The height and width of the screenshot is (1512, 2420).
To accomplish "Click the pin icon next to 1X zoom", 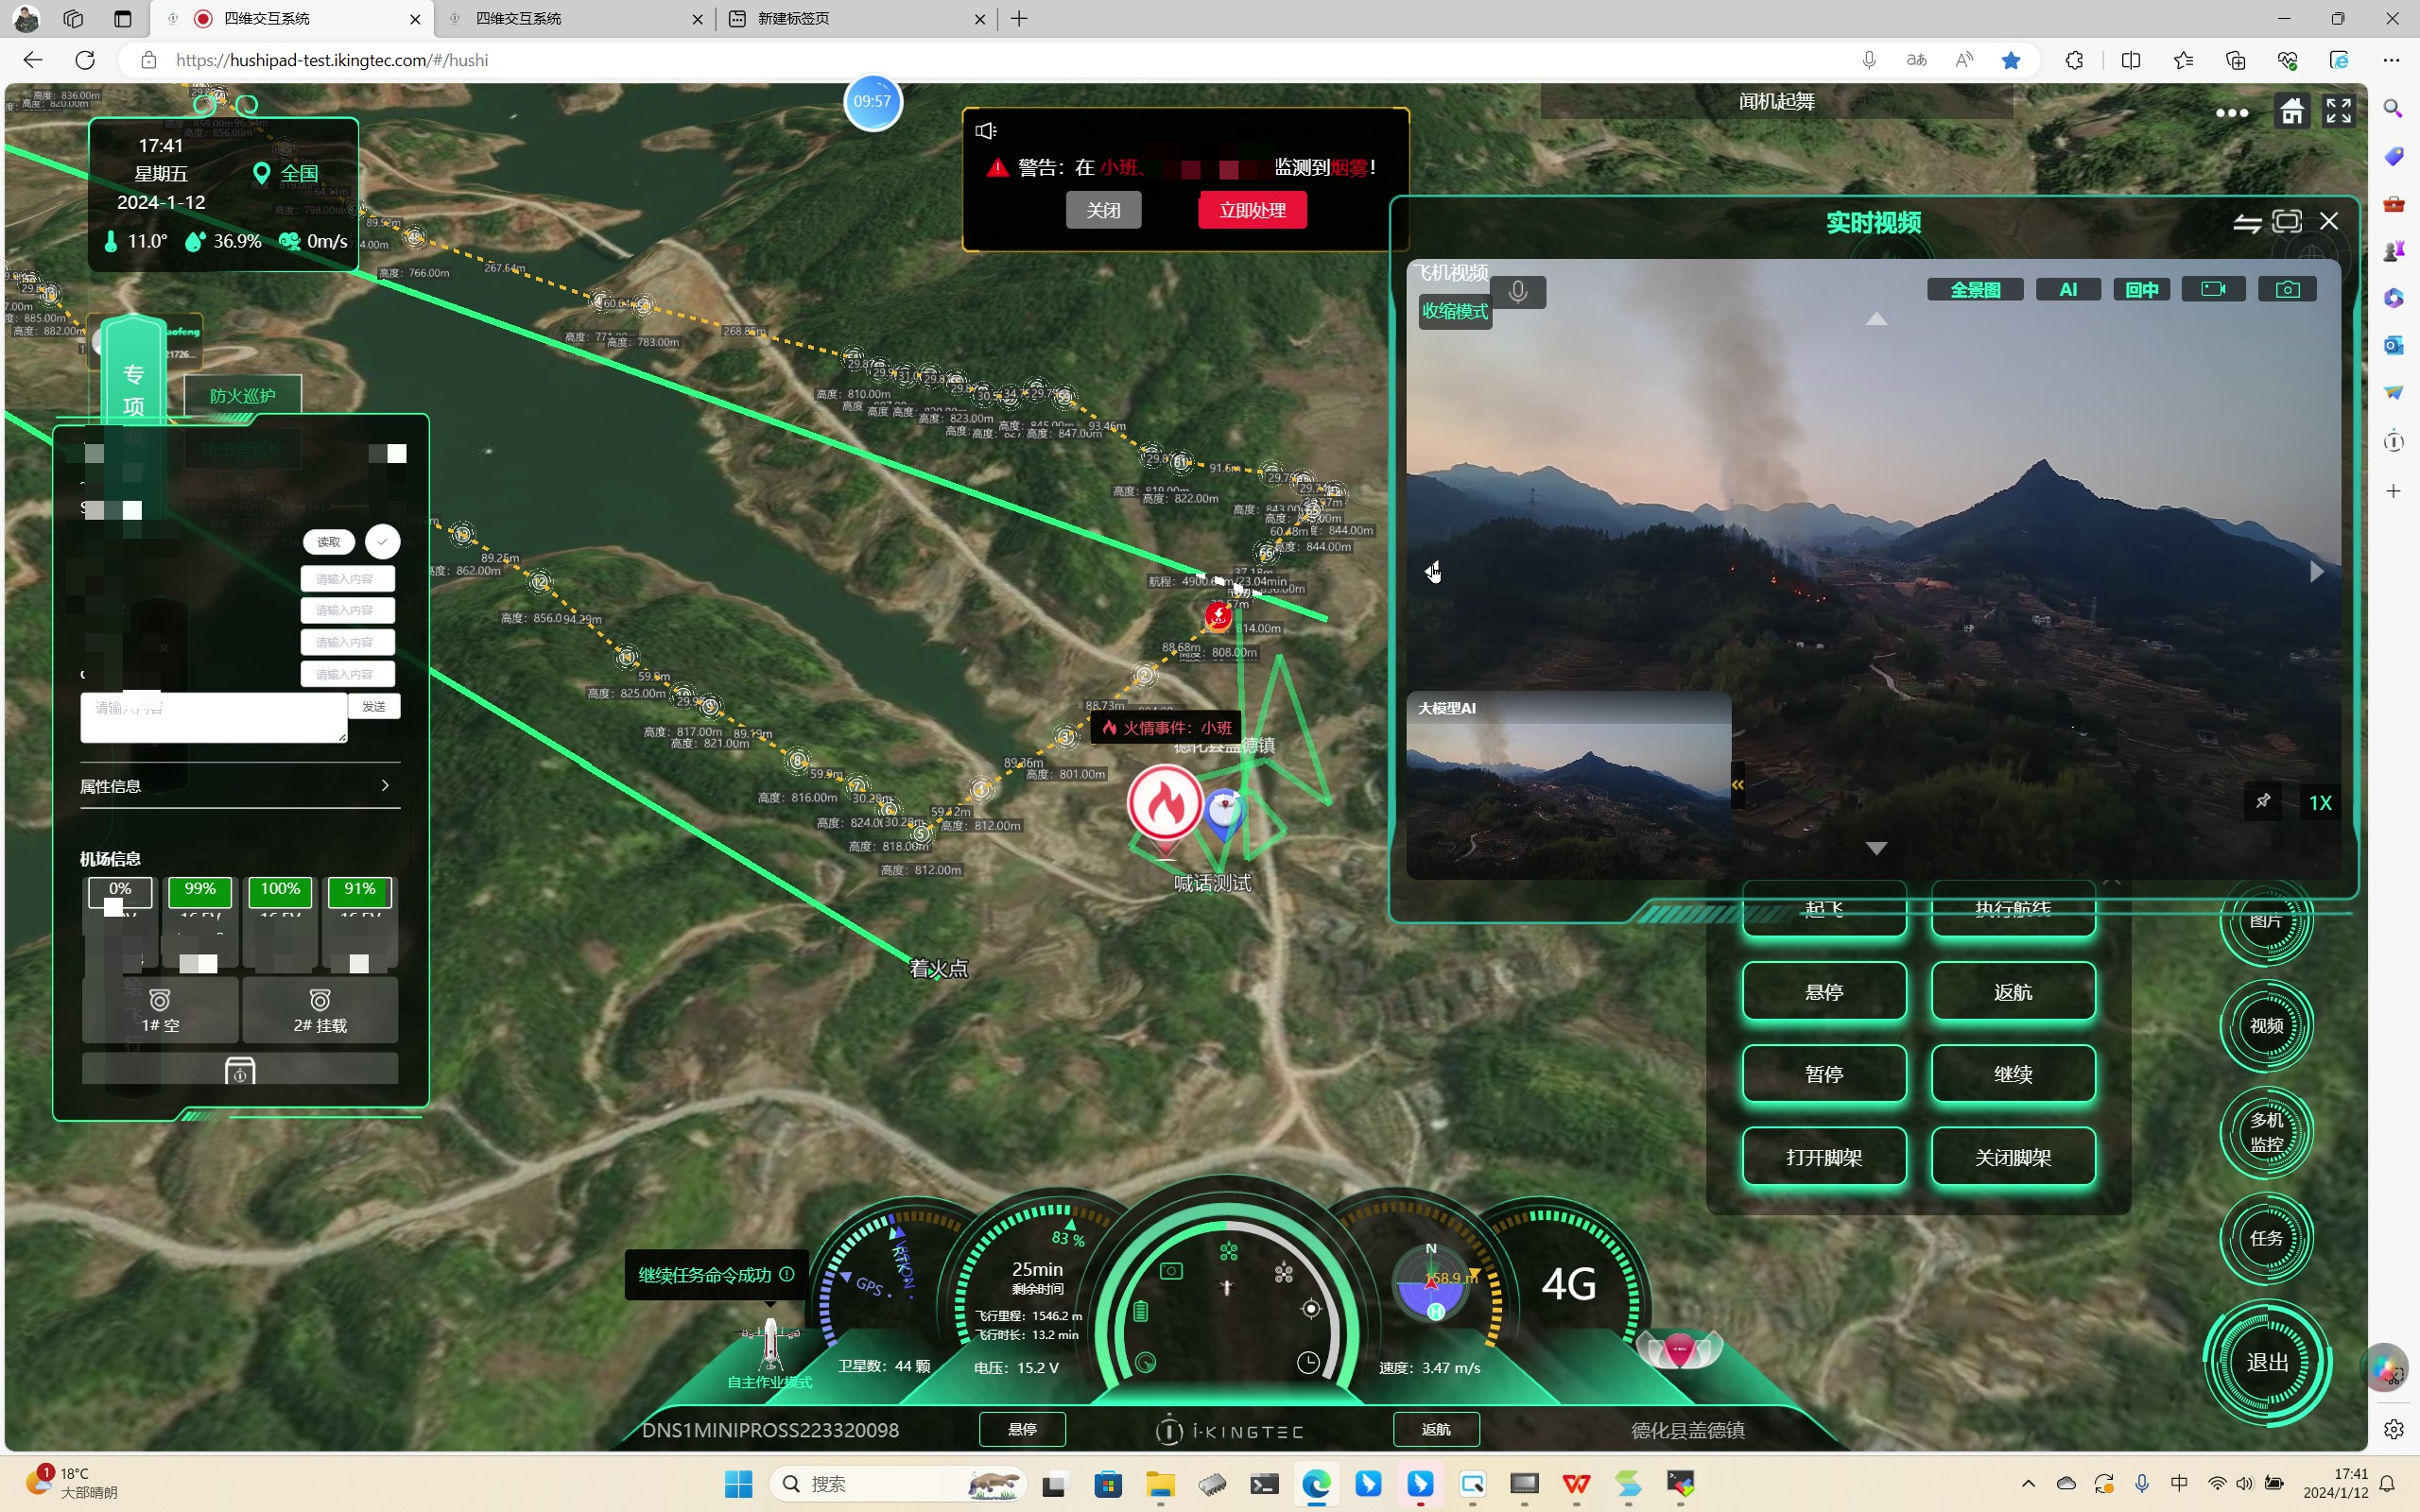I will [2262, 801].
